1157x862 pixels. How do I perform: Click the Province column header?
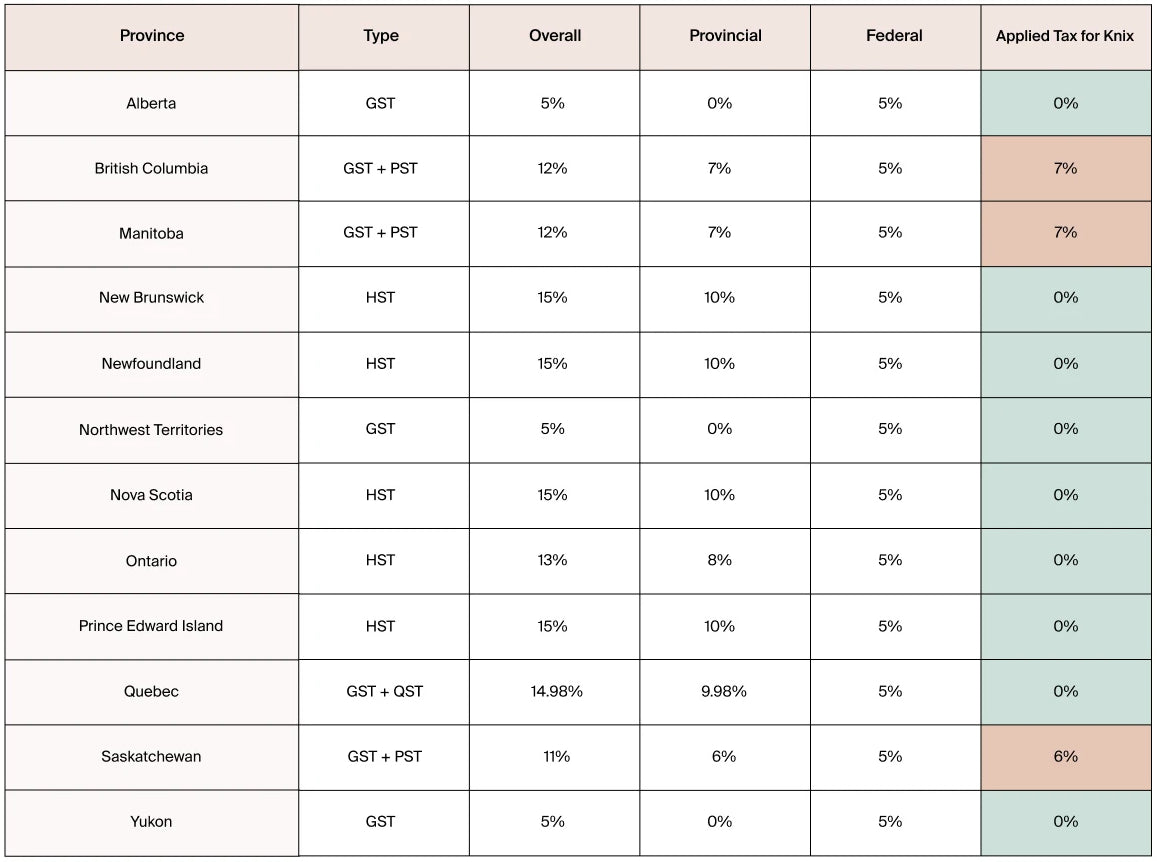pyautogui.click(x=152, y=36)
